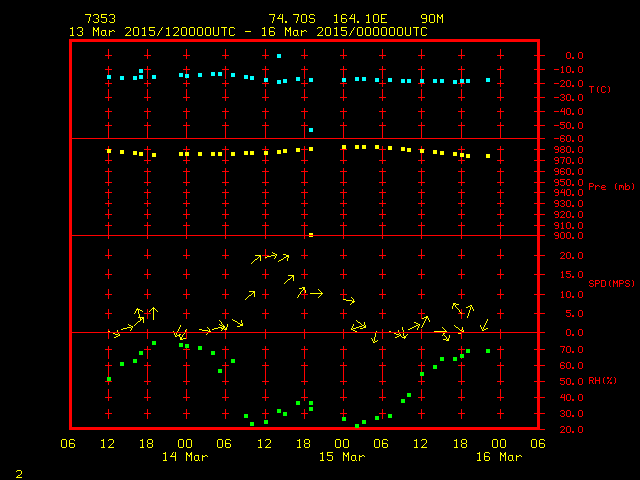This screenshot has width=640, height=480.
Task: Select the rightmost green humidity data point
Action: (488, 351)
